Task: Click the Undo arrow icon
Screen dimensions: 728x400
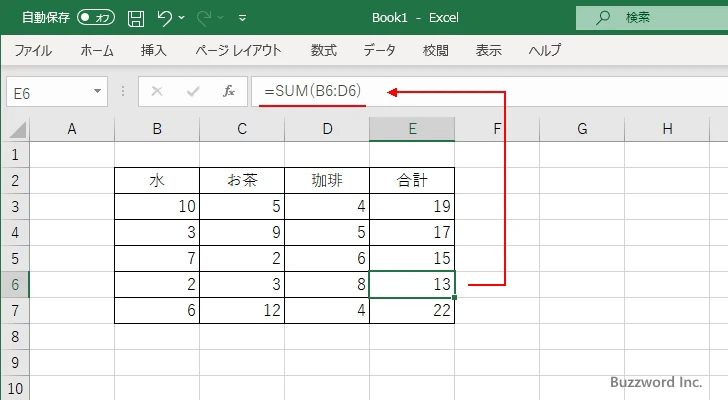Action: [x=164, y=18]
